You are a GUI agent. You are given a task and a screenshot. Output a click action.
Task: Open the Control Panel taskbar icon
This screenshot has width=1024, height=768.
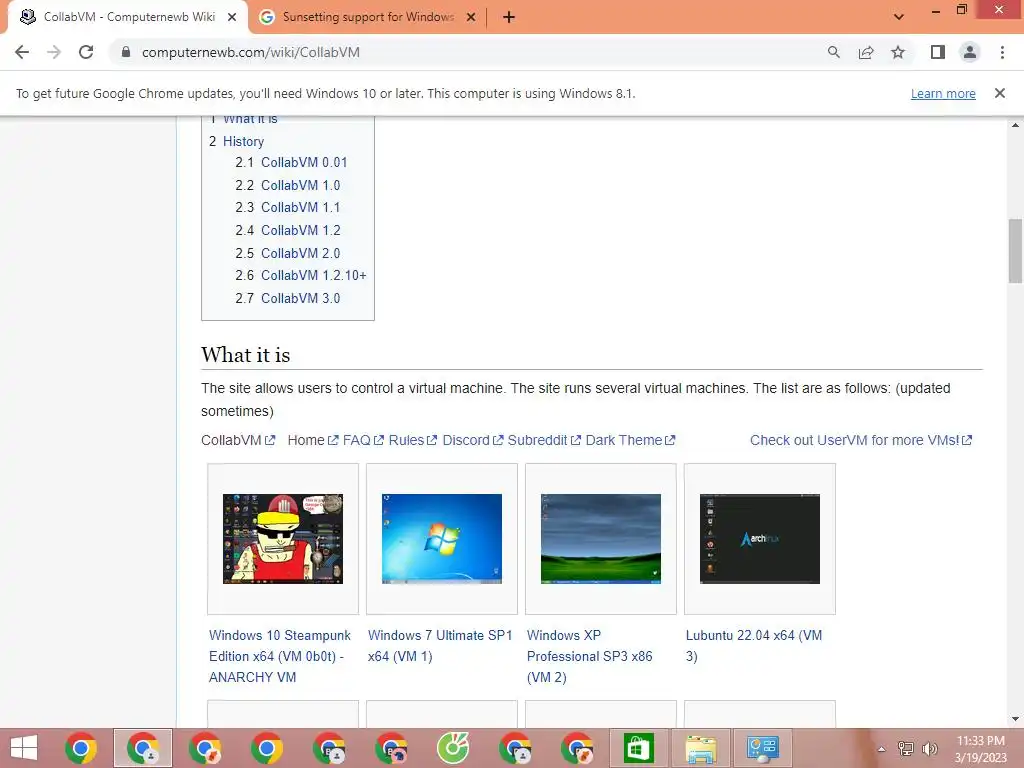pyautogui.click(x=762, y=748)
